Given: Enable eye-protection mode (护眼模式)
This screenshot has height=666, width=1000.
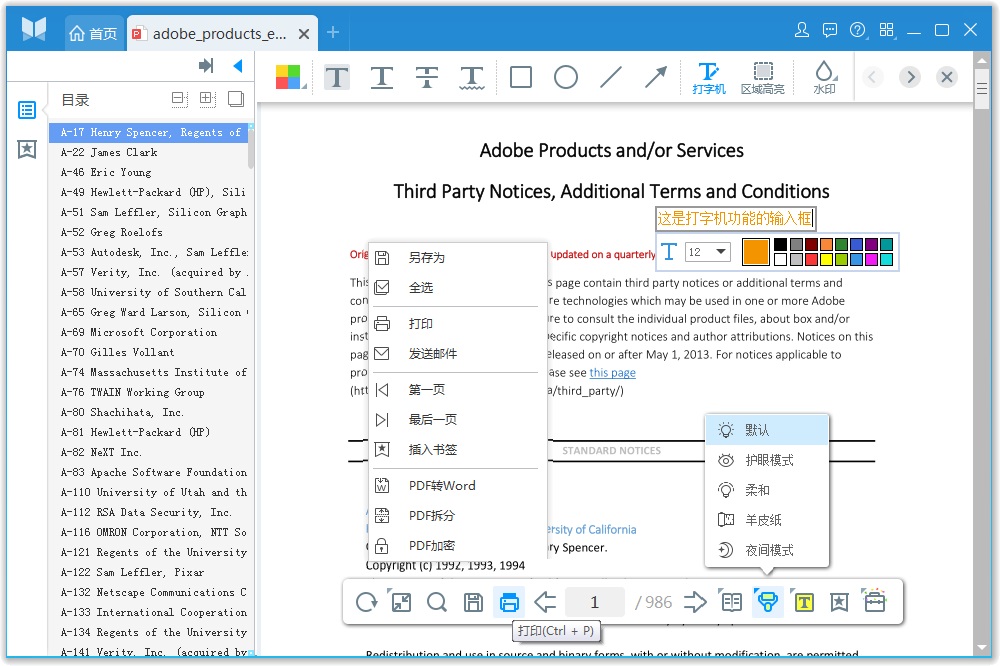Looking at the screenshot, I should [768, 460].
